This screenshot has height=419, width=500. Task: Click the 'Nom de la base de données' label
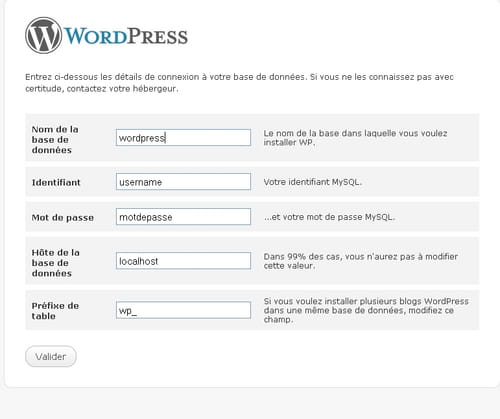tap(55, 140)
